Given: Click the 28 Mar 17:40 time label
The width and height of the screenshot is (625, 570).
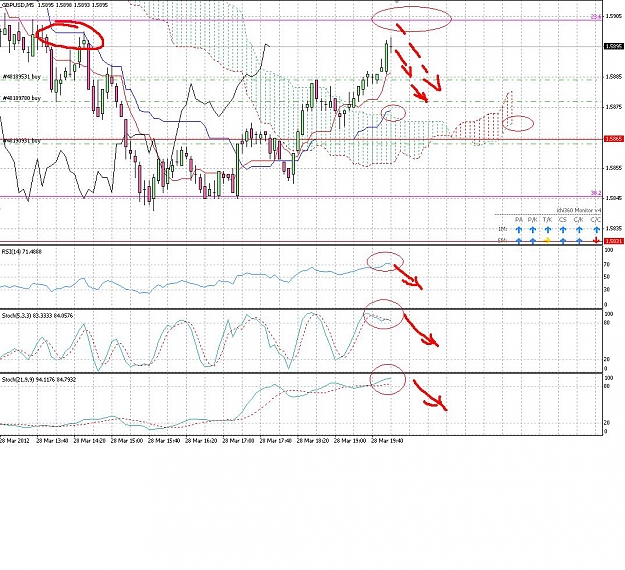Looking at the screenshot, I should [275, 440].
